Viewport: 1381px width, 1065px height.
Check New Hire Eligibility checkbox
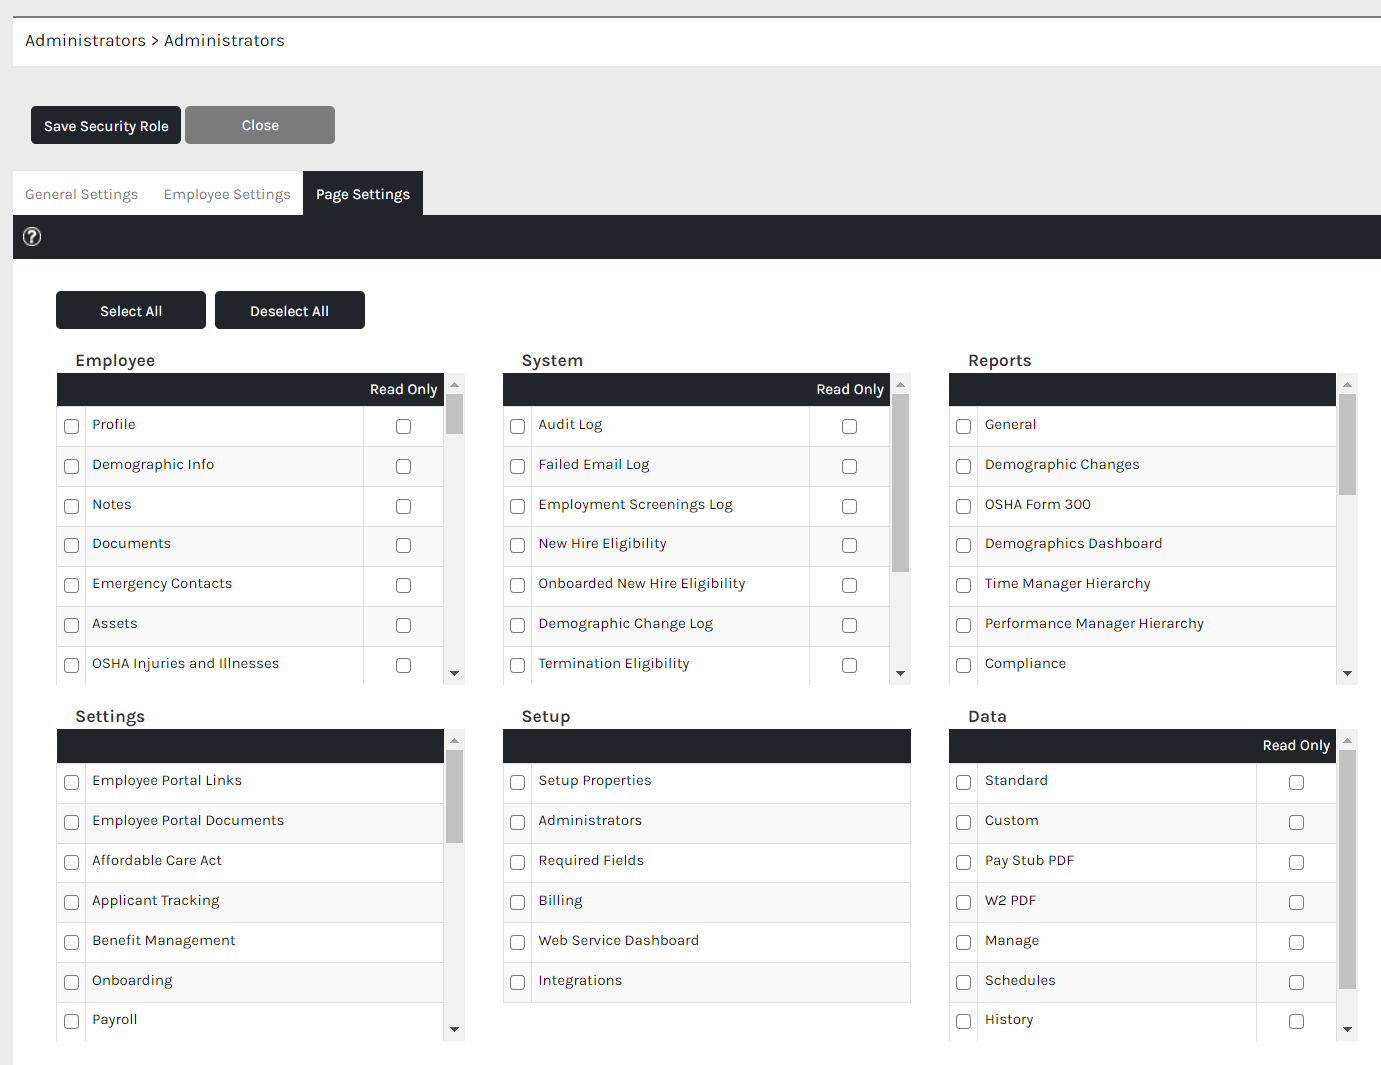tap(518, 545)
